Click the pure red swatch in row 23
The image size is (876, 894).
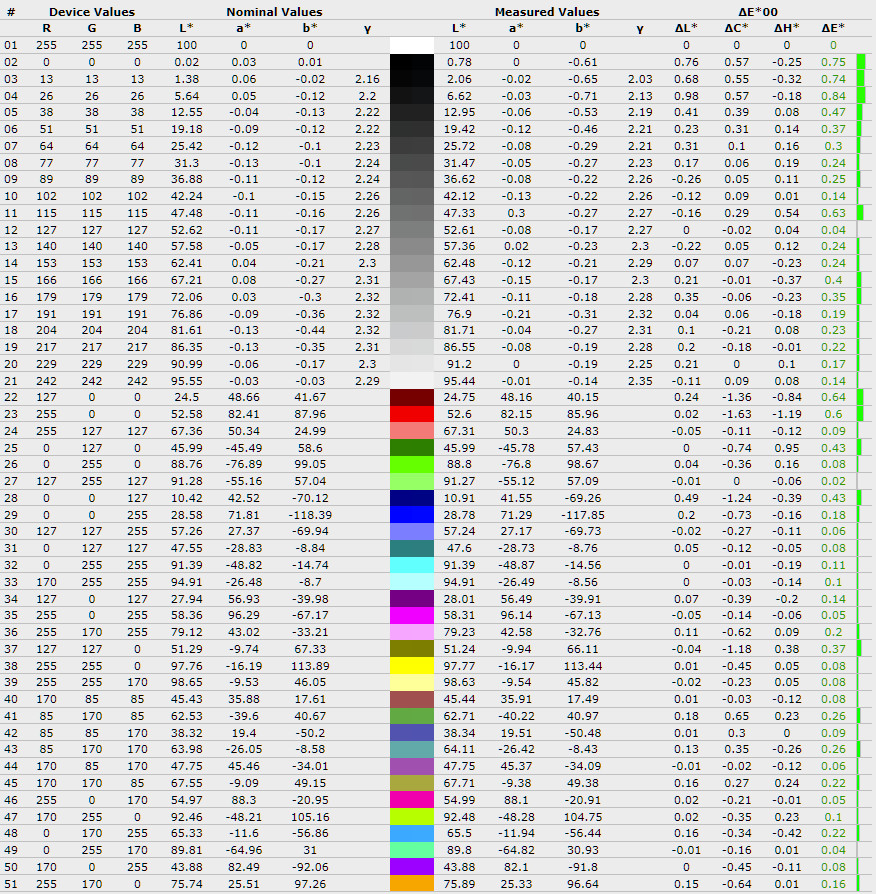click(x=412, y=414)
